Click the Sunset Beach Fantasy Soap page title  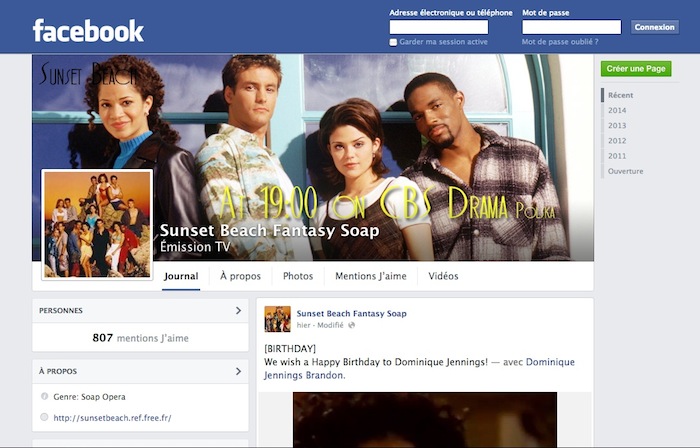[269, 230]
